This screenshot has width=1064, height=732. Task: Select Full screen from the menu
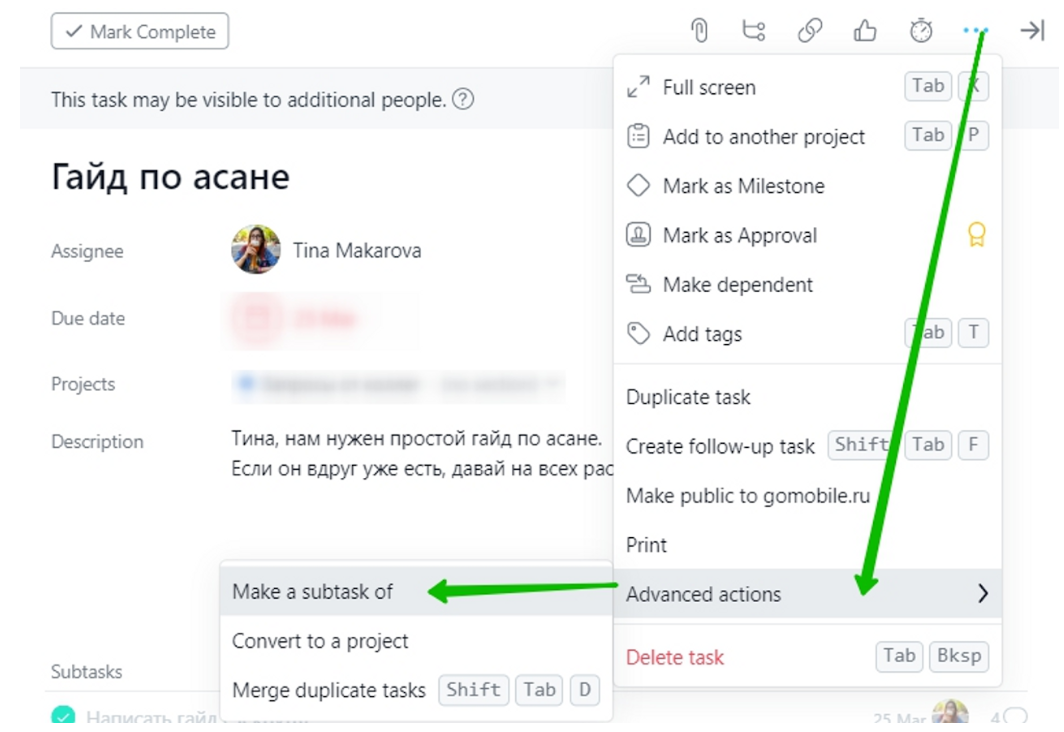coord(708,87)
